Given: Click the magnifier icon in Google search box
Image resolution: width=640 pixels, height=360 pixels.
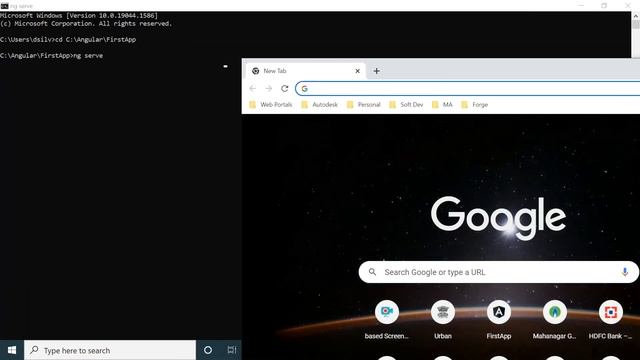Looking at the screenshot, I should pos(372,272).
